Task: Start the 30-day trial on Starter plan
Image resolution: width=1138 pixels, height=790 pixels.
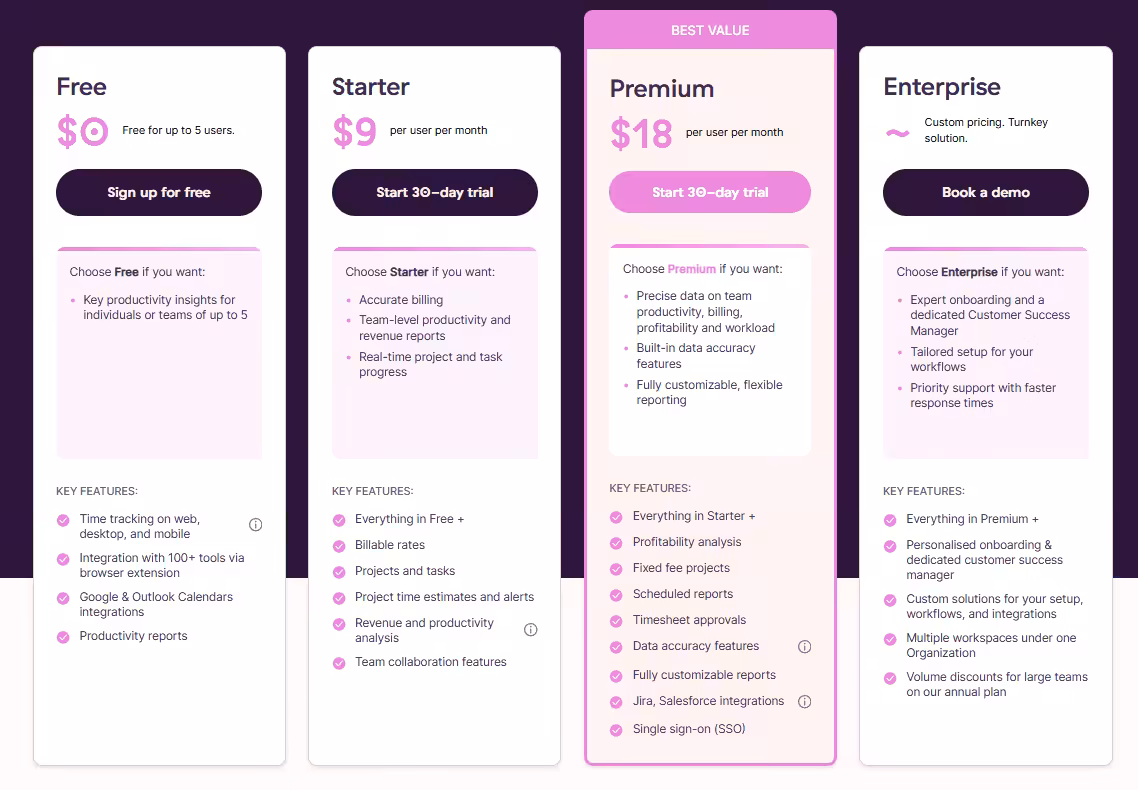Action: pyautogui.click(x=434, y=192)
